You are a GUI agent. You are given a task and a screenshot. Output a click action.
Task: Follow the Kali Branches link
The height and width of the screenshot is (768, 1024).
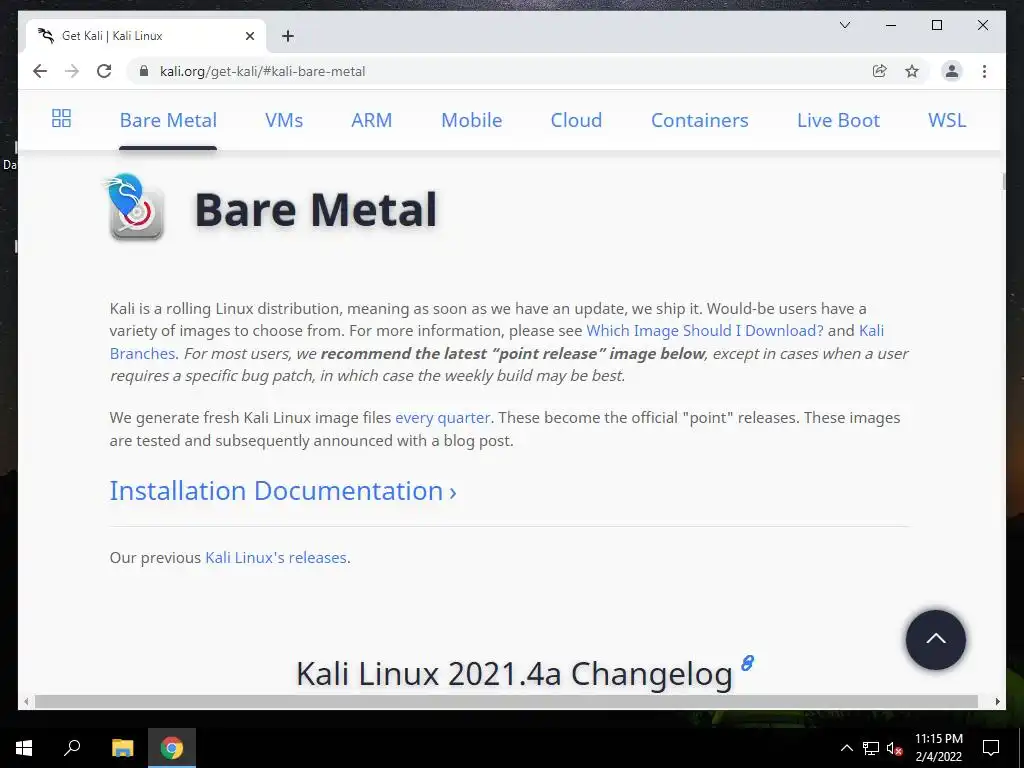pos(142,353)
